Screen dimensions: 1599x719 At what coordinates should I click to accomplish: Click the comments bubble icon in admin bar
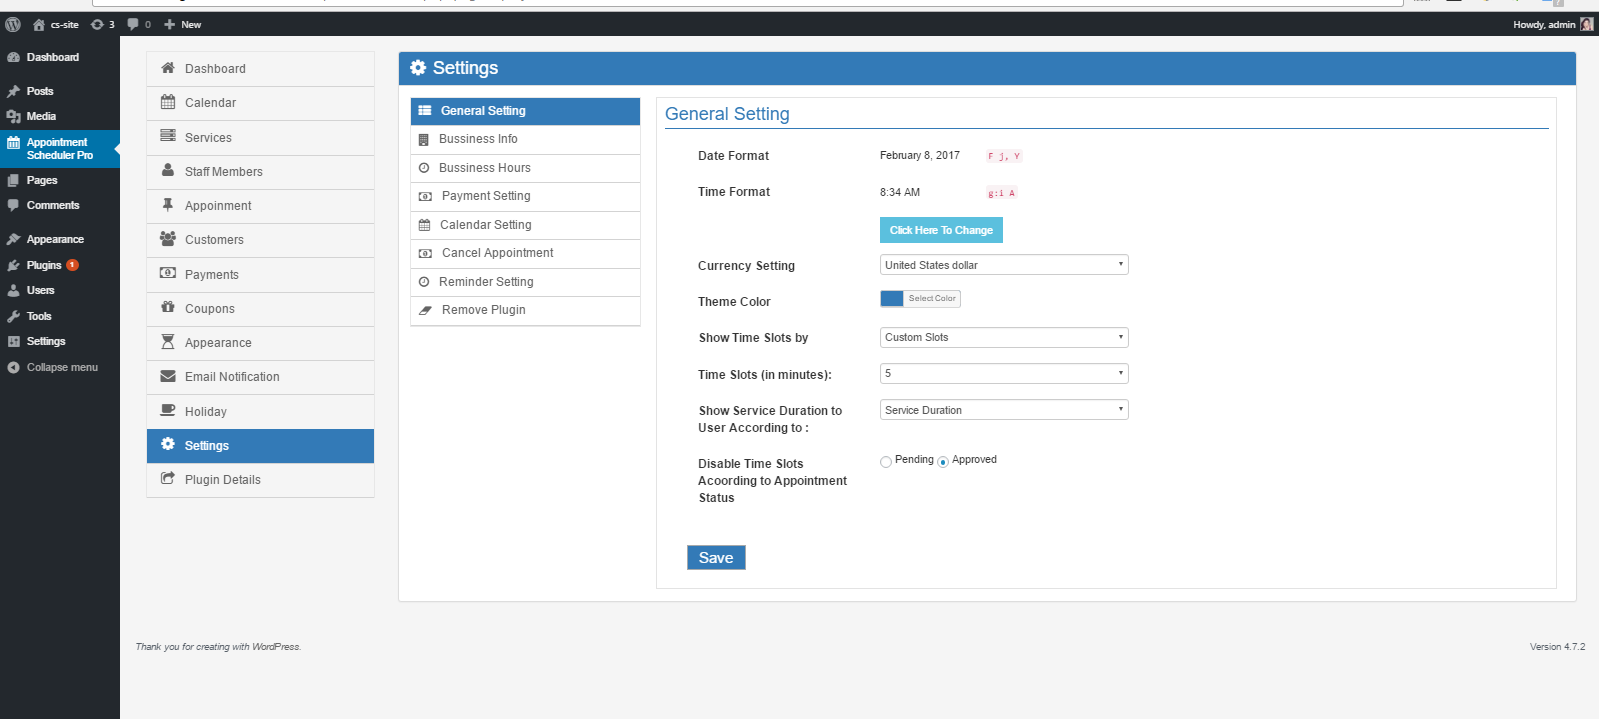(x=133, y=24)
